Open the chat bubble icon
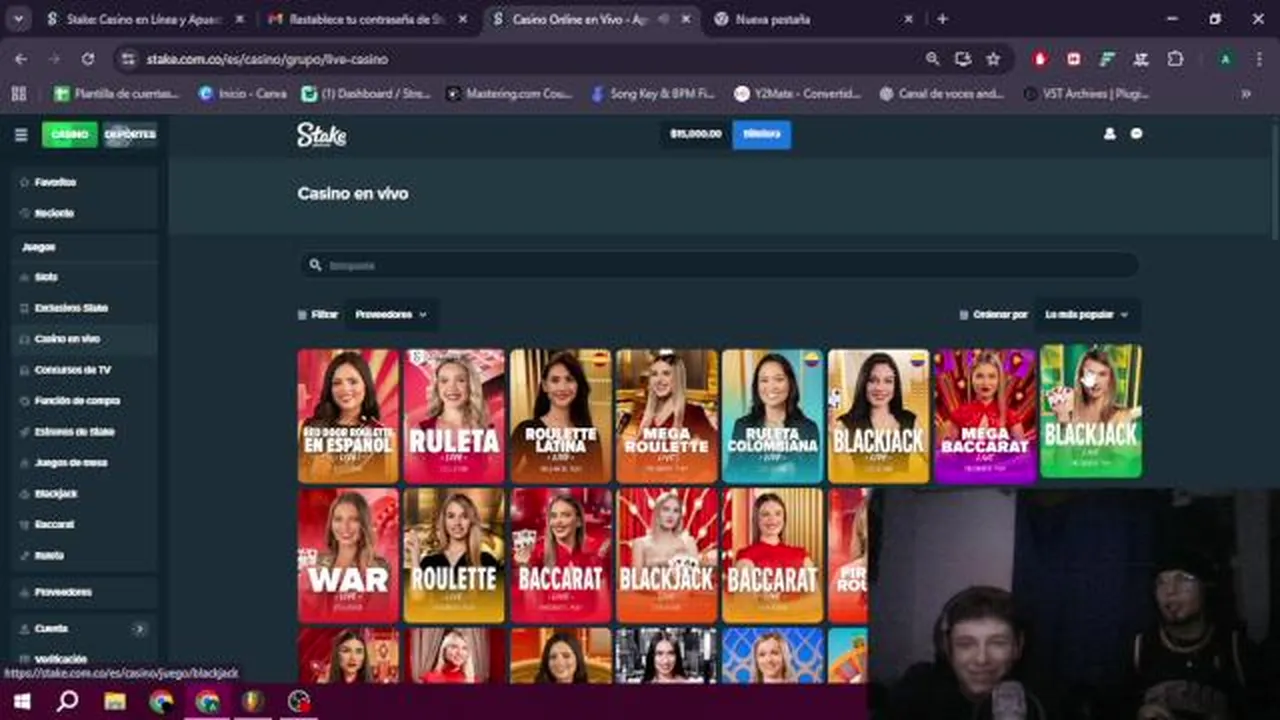The image size is (1280, 720). click(x=1136, y=133)
